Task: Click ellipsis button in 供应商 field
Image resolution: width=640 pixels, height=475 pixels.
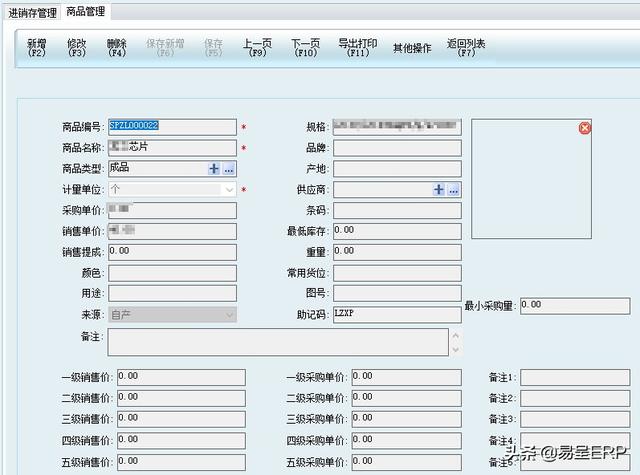Action: [453, 190]
